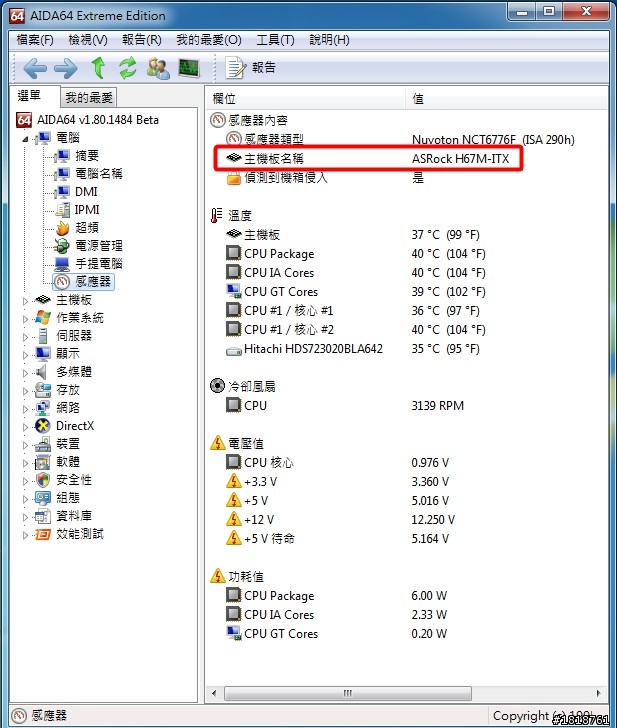The height and width of the screenshot is (728, 617).
Task: Click the scrollbar left arrow
Action: tap(214, 694)
